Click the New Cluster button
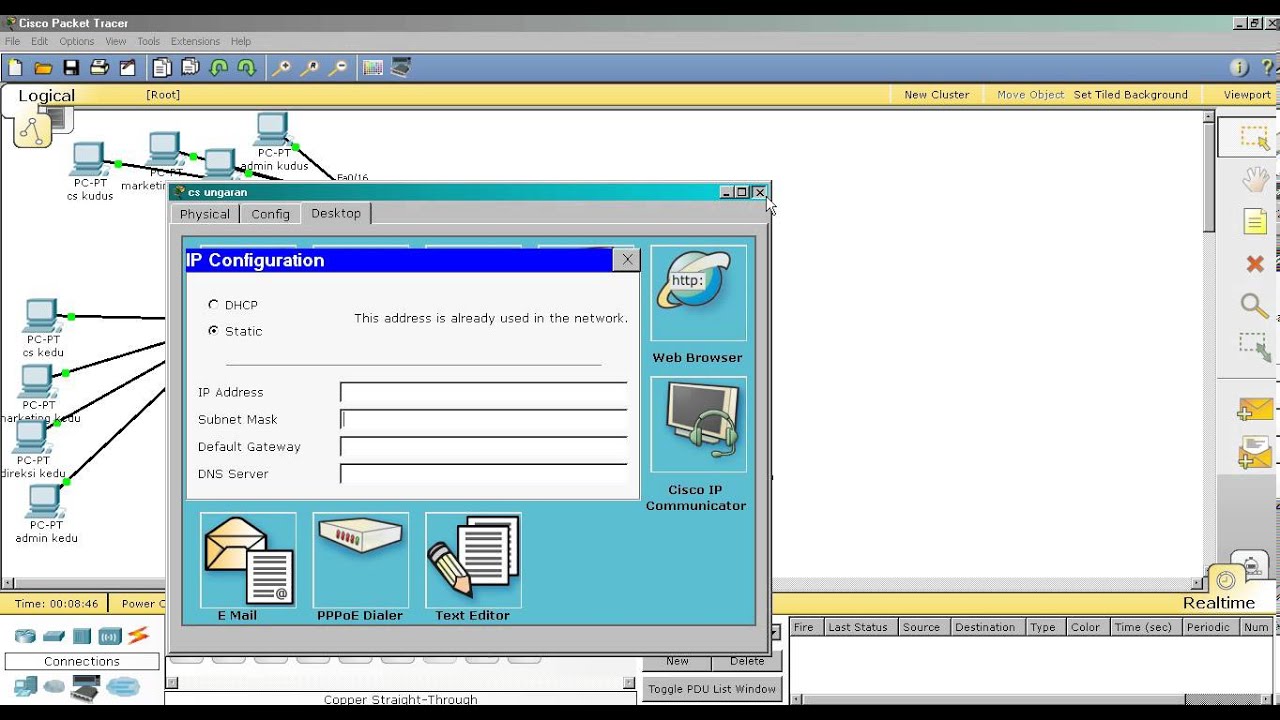This screenshot has width=1280, height=720. tap(937, 94)
